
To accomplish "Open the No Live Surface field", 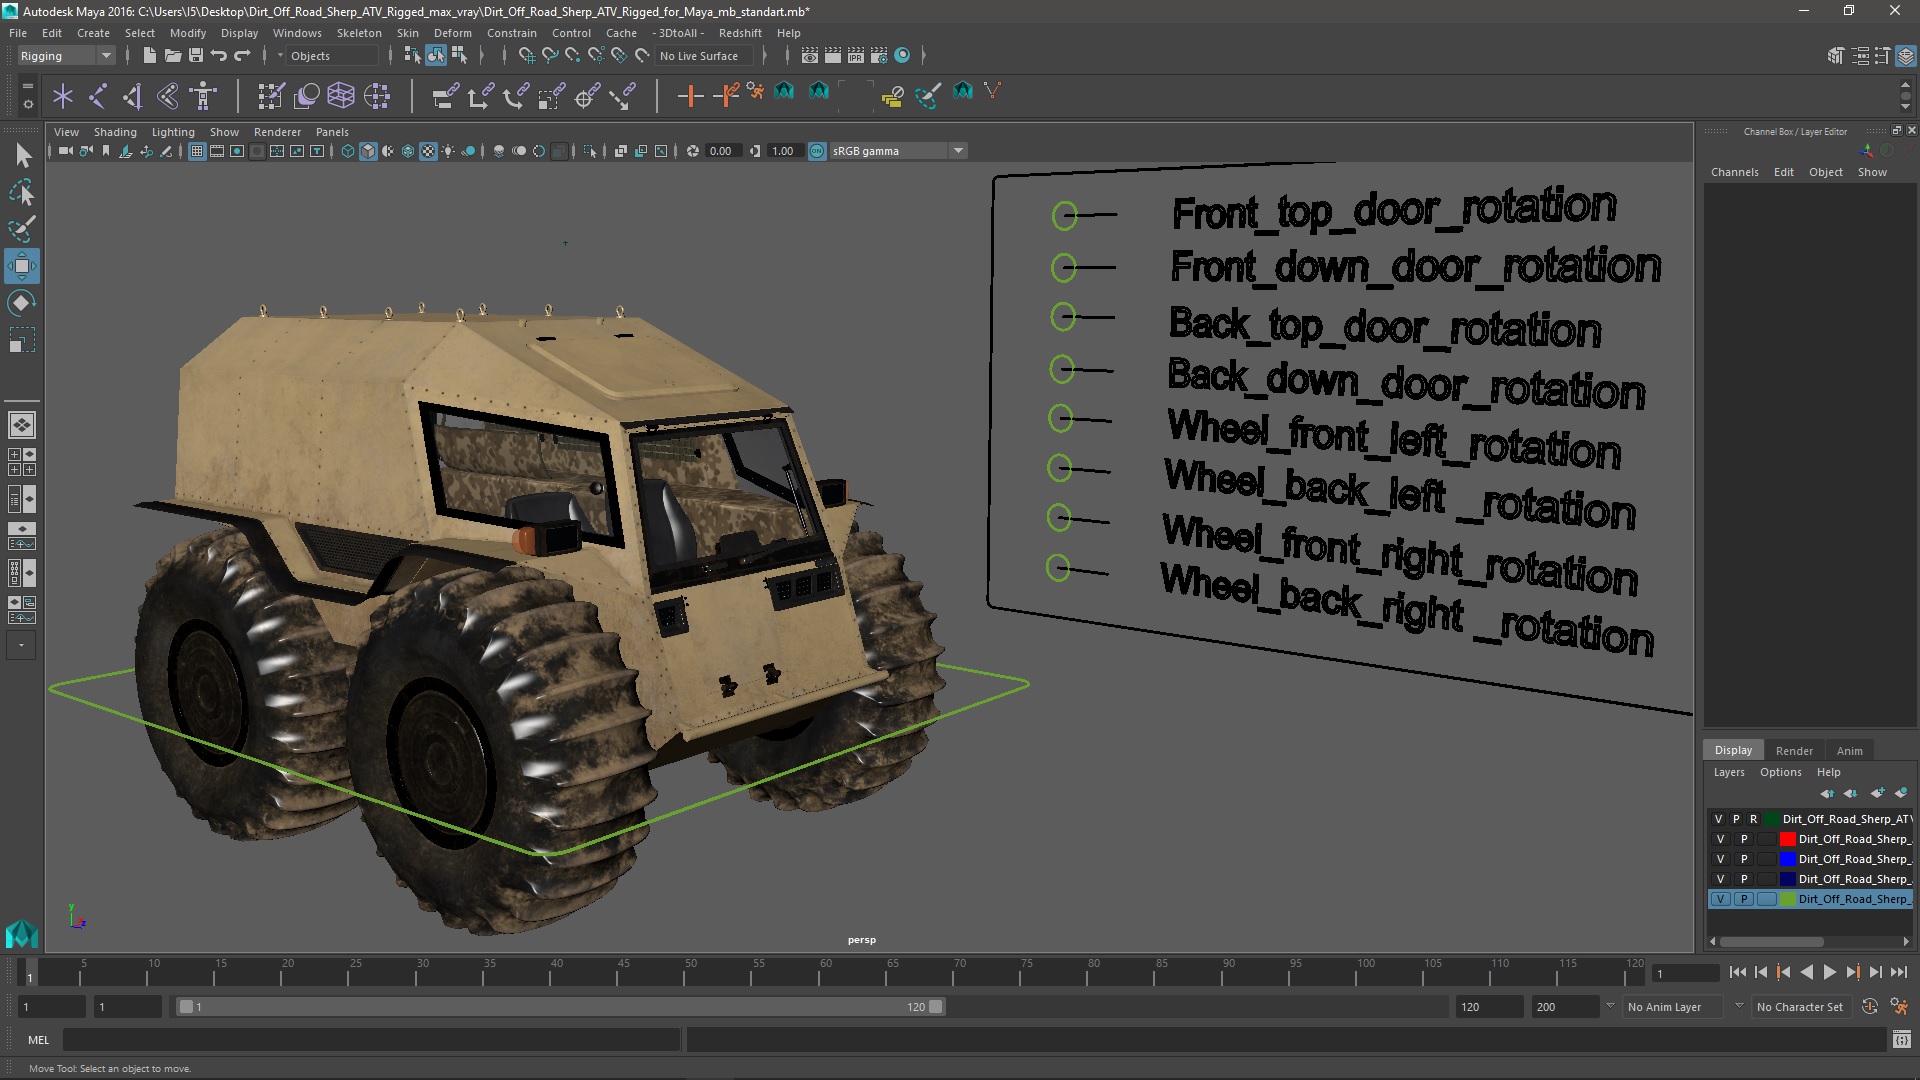I will click(x=705, y=56).
